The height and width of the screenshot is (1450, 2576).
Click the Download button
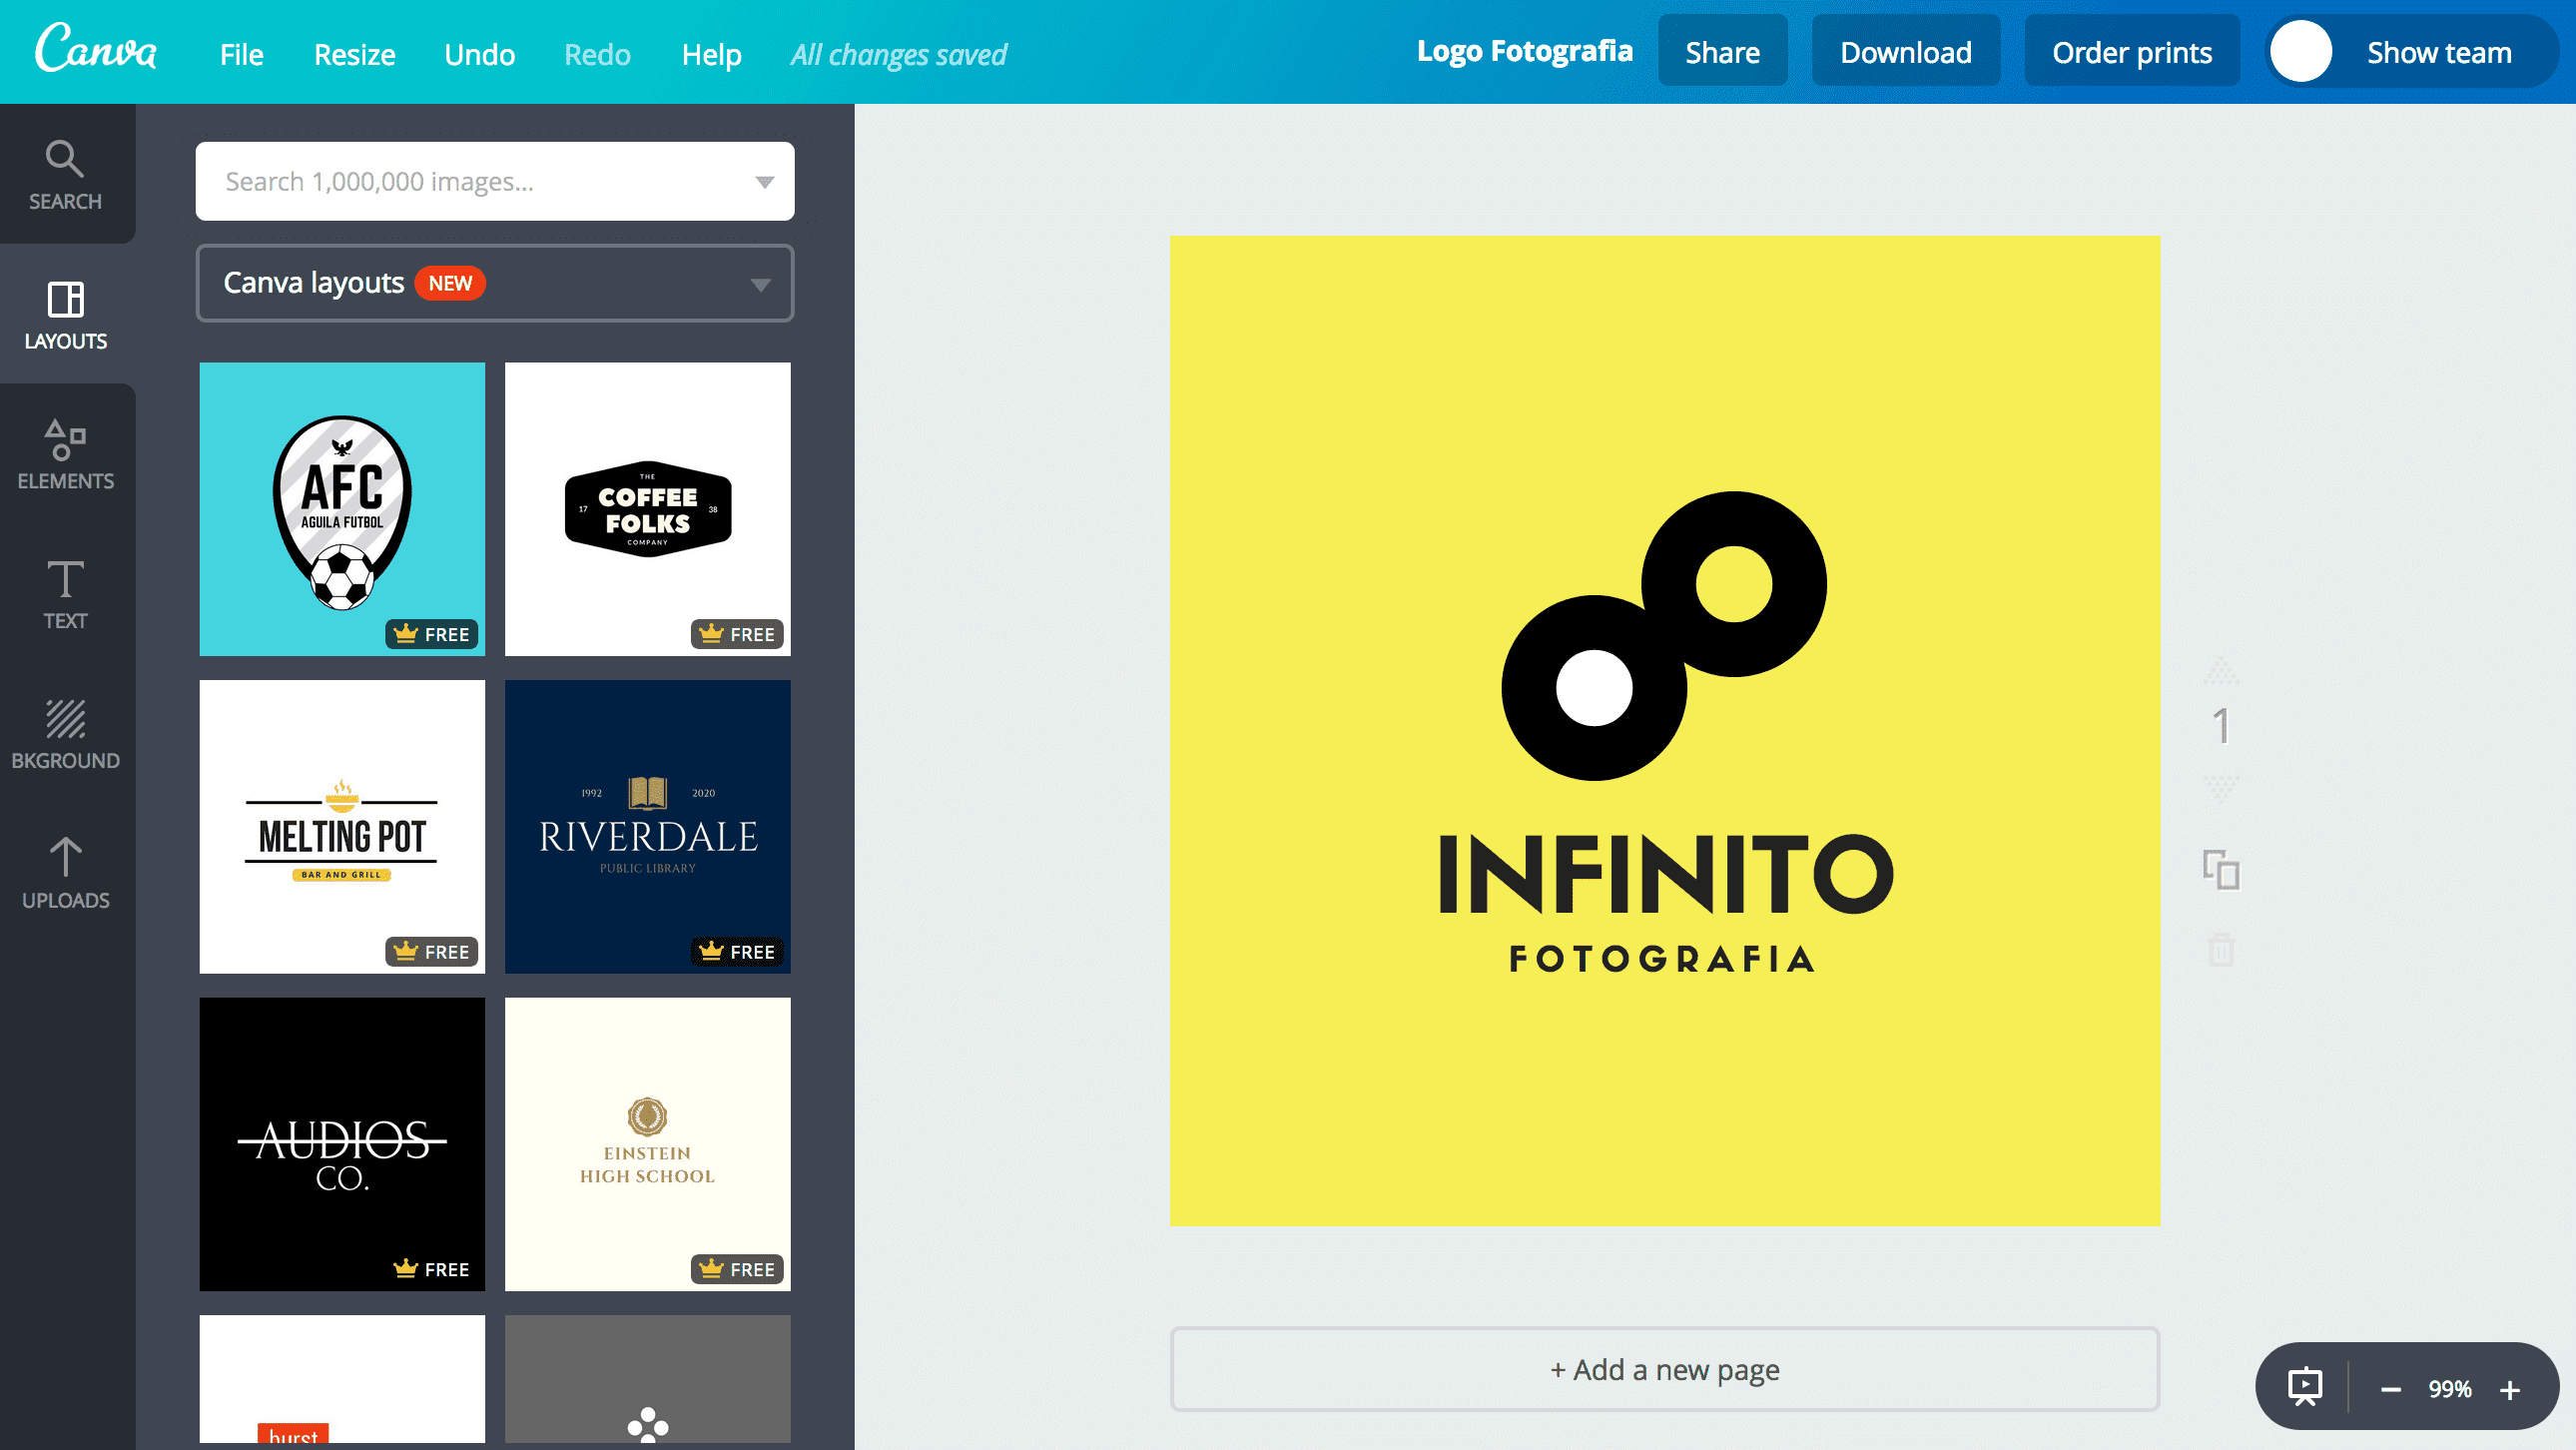click(1905, 53)
